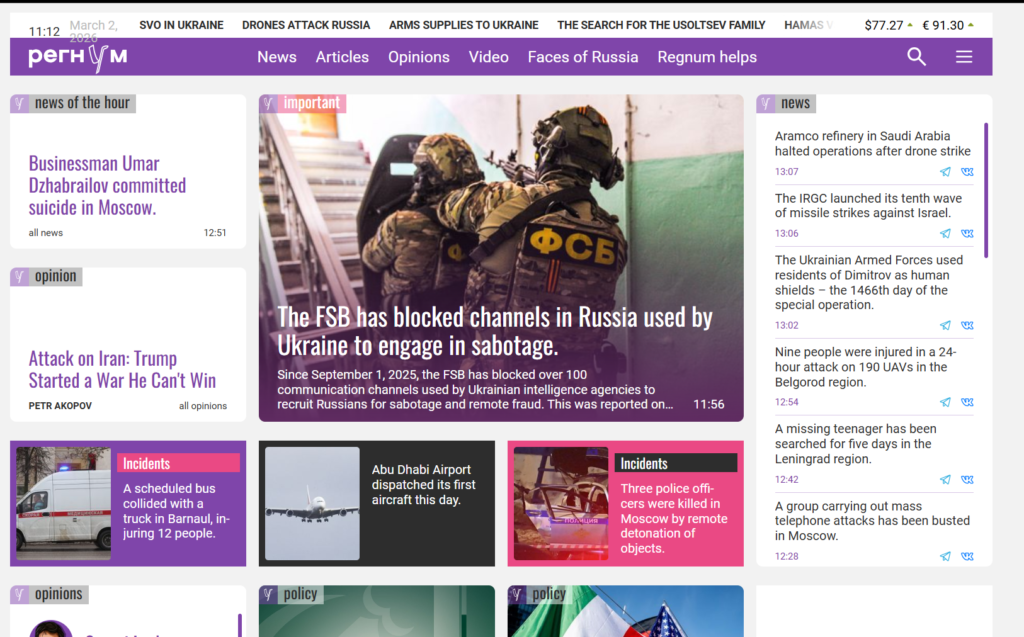Open the Articles menu item
1024x637 pixels.
(x=342, y=57)
